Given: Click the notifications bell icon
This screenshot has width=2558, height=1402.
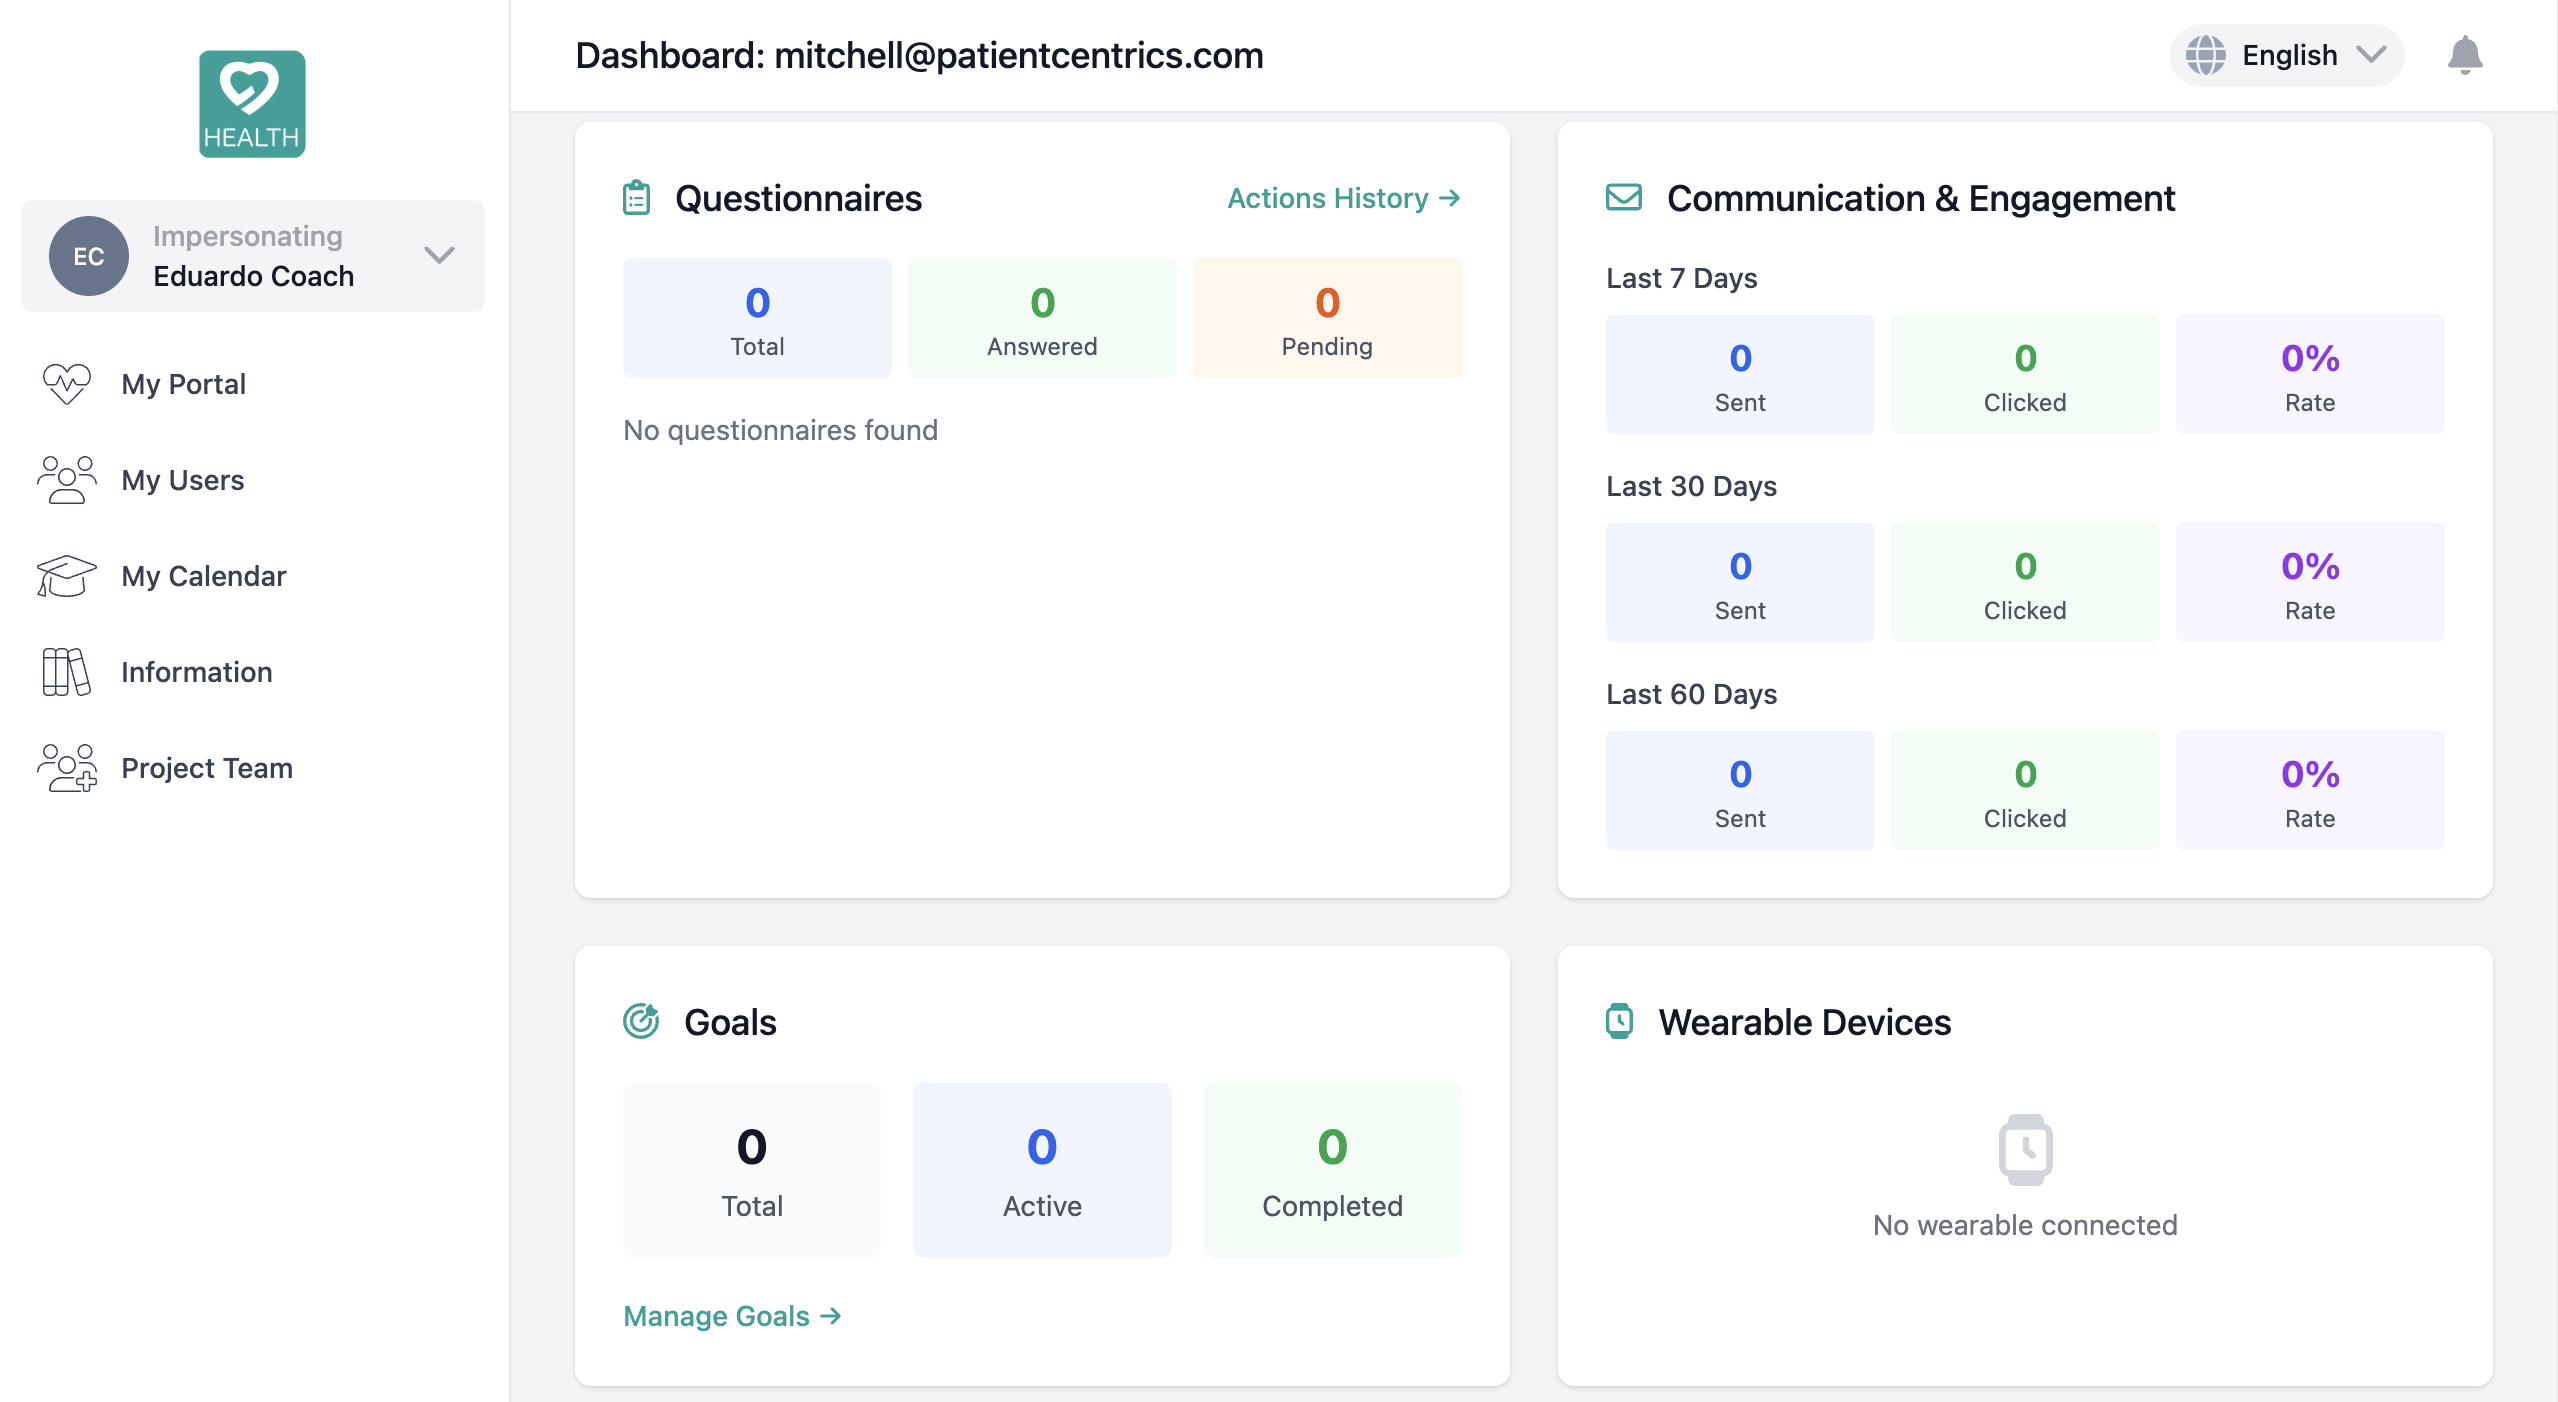Looking at the screenshot, I should coord(2466,55).
